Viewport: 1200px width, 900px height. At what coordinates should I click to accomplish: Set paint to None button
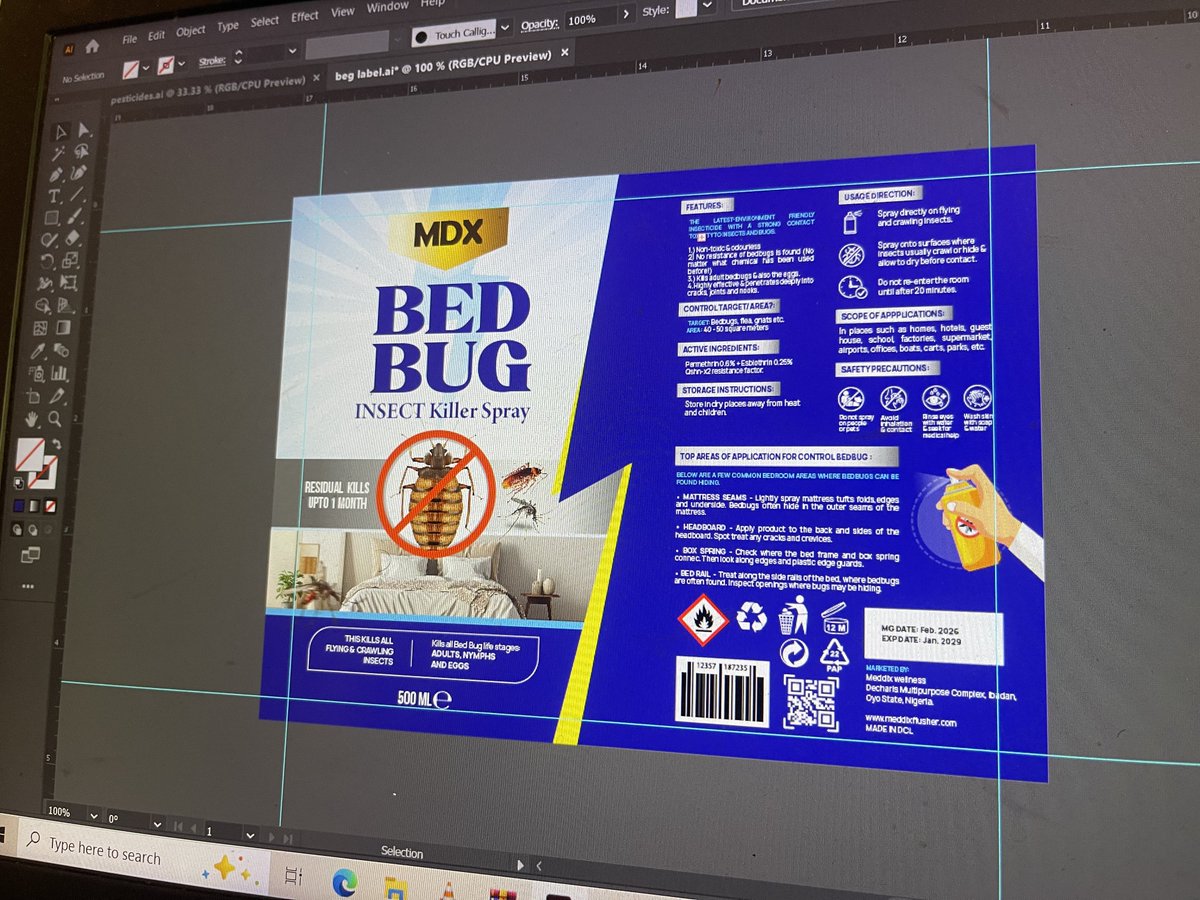pos(51,506)
